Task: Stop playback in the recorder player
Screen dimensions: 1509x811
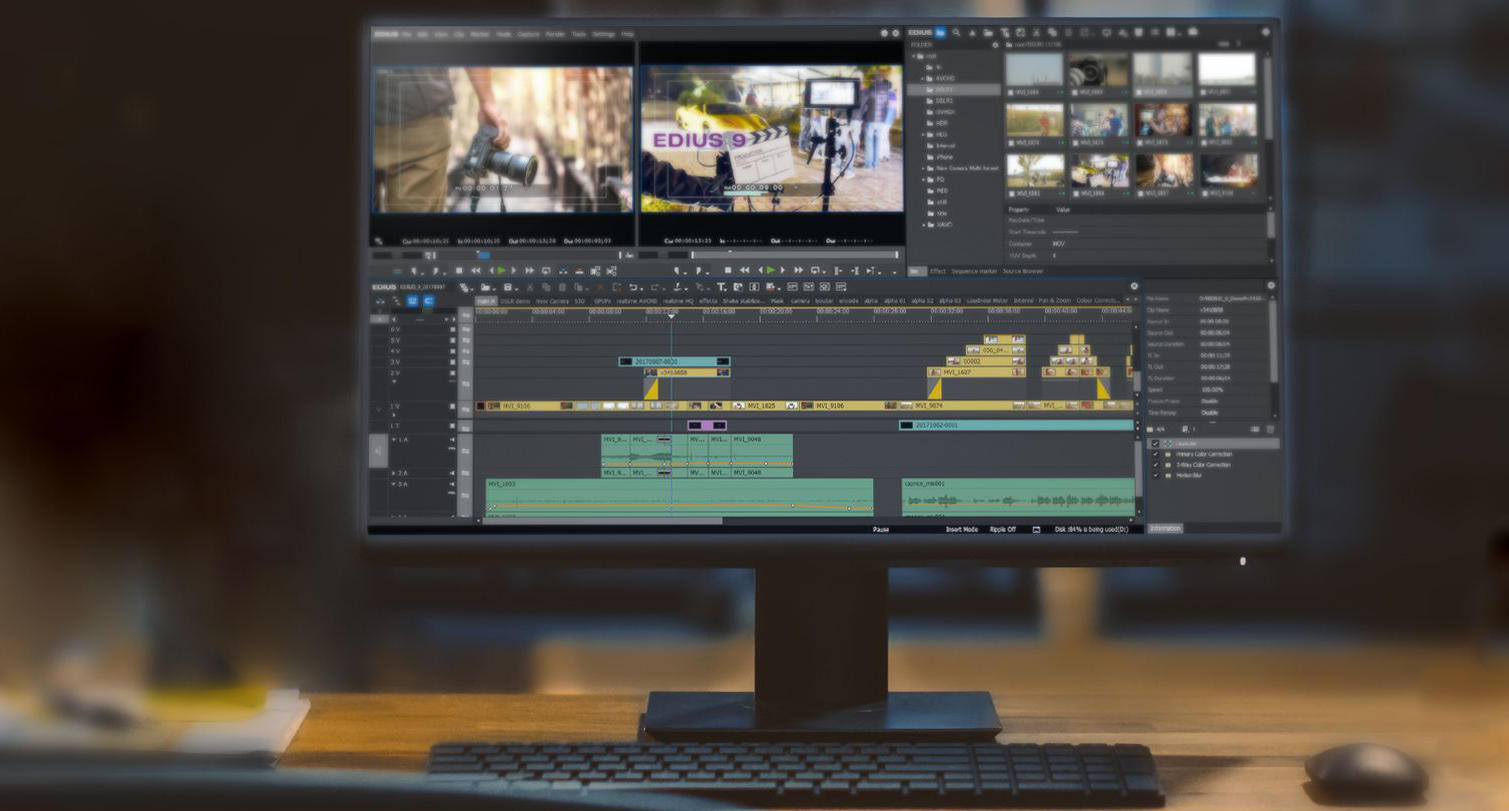Action: pos(728,271)
